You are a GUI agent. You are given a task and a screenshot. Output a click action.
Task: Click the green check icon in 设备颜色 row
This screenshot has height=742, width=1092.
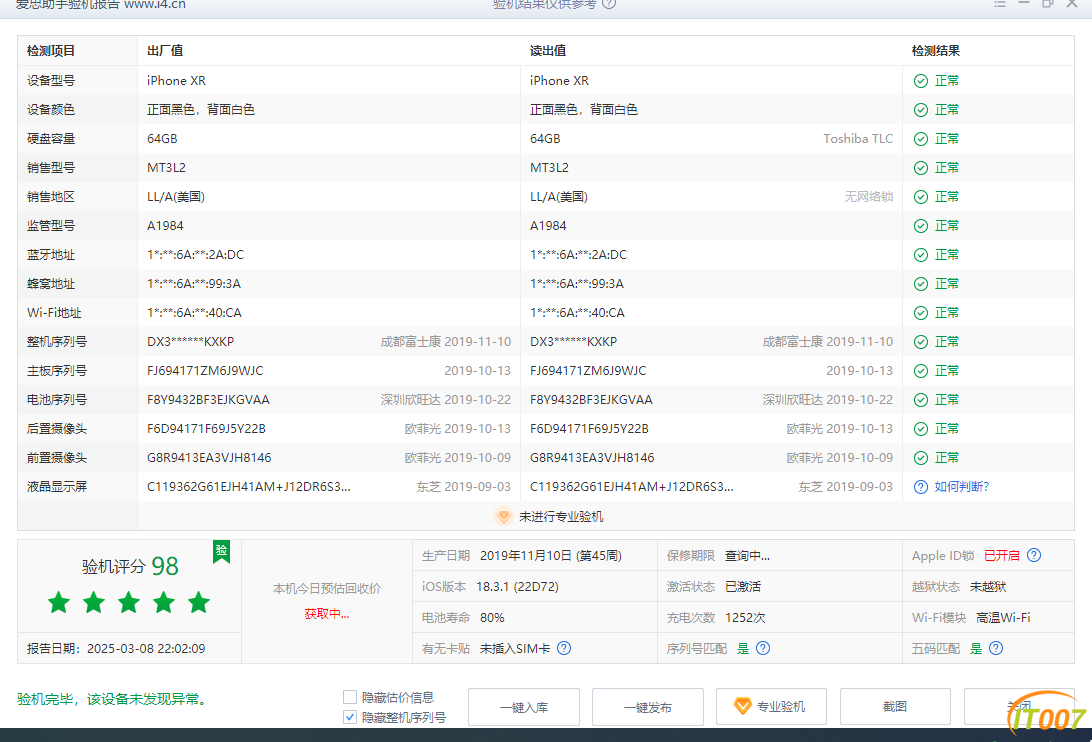[921, 110]
